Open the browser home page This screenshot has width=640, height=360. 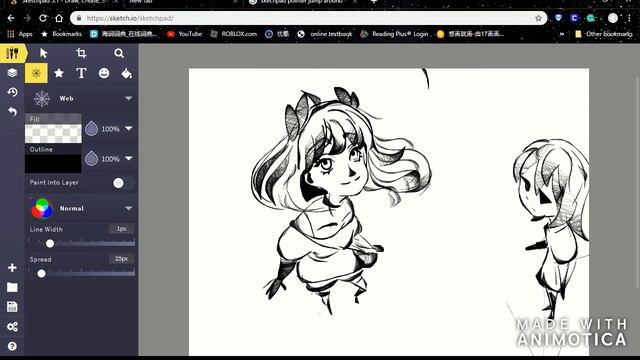click(59, 18)
